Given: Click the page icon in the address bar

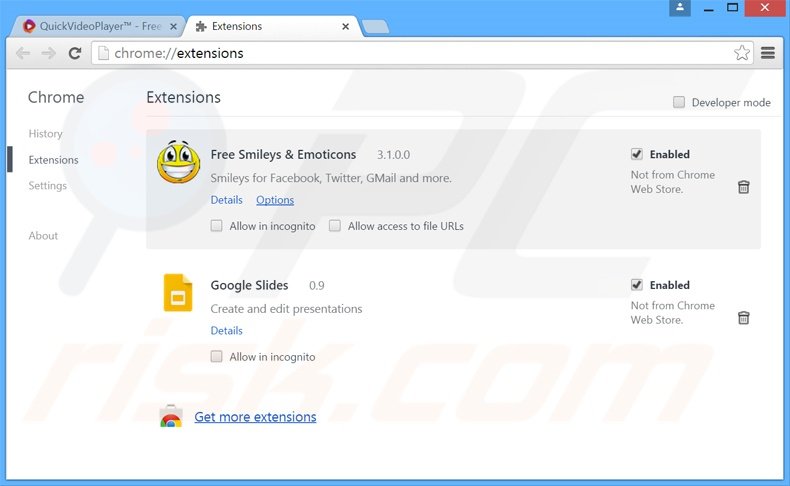Looking at the screenshot, I should coord(103,53).
